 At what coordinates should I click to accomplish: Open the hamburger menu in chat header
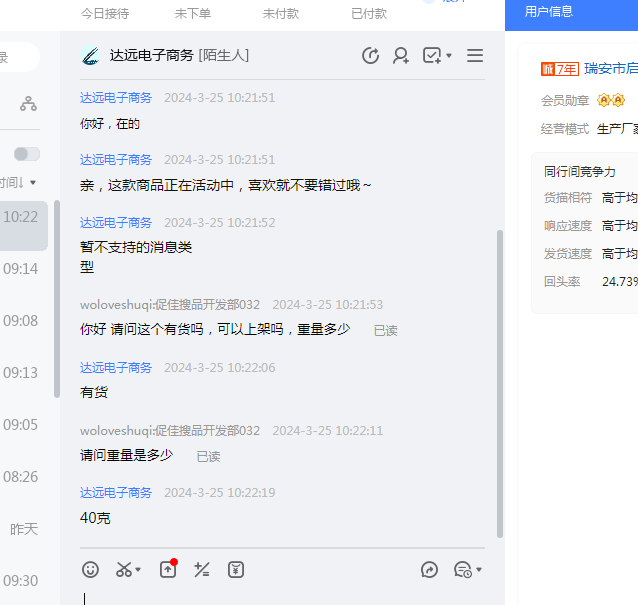tap(475, 56)
